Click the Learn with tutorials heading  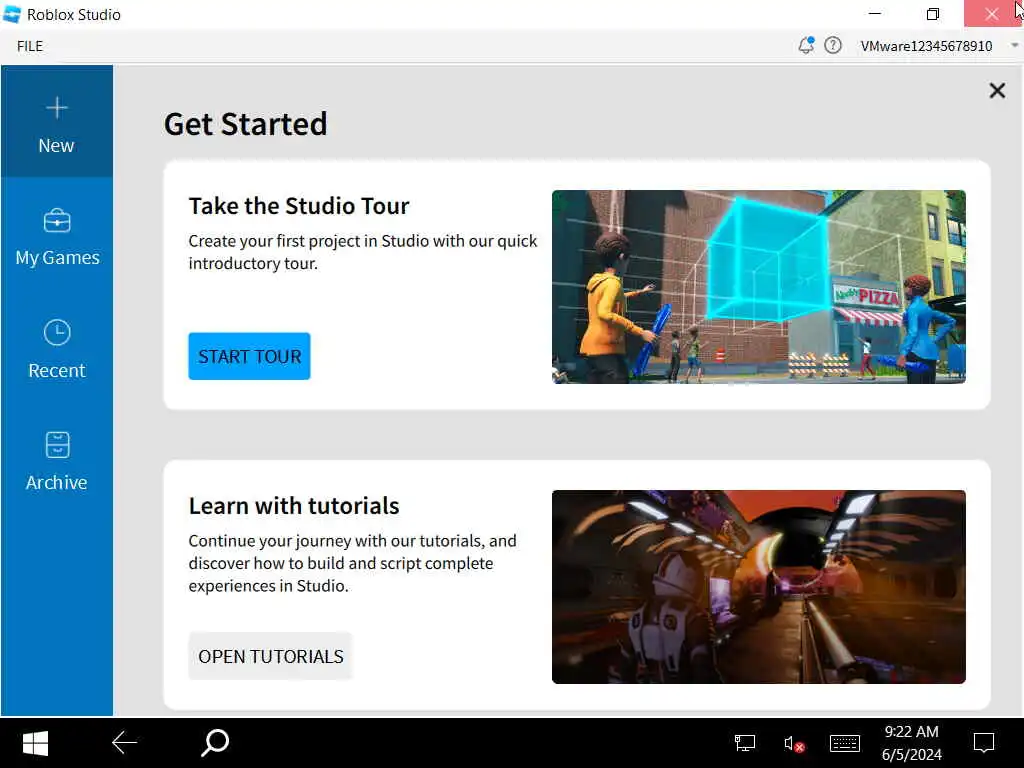[294, 505]
